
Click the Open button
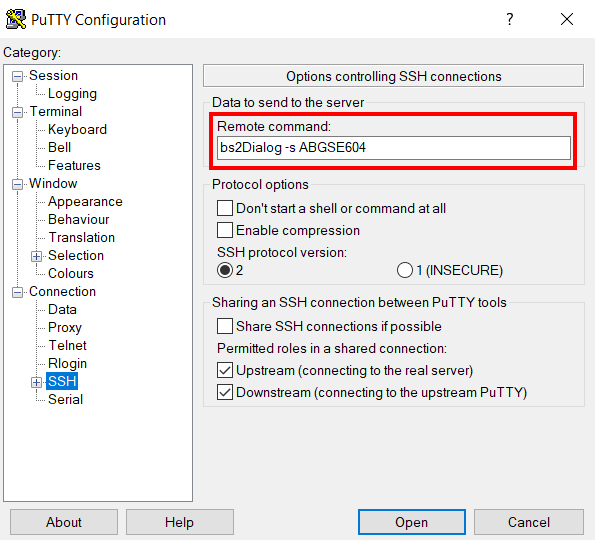[412, 522]
